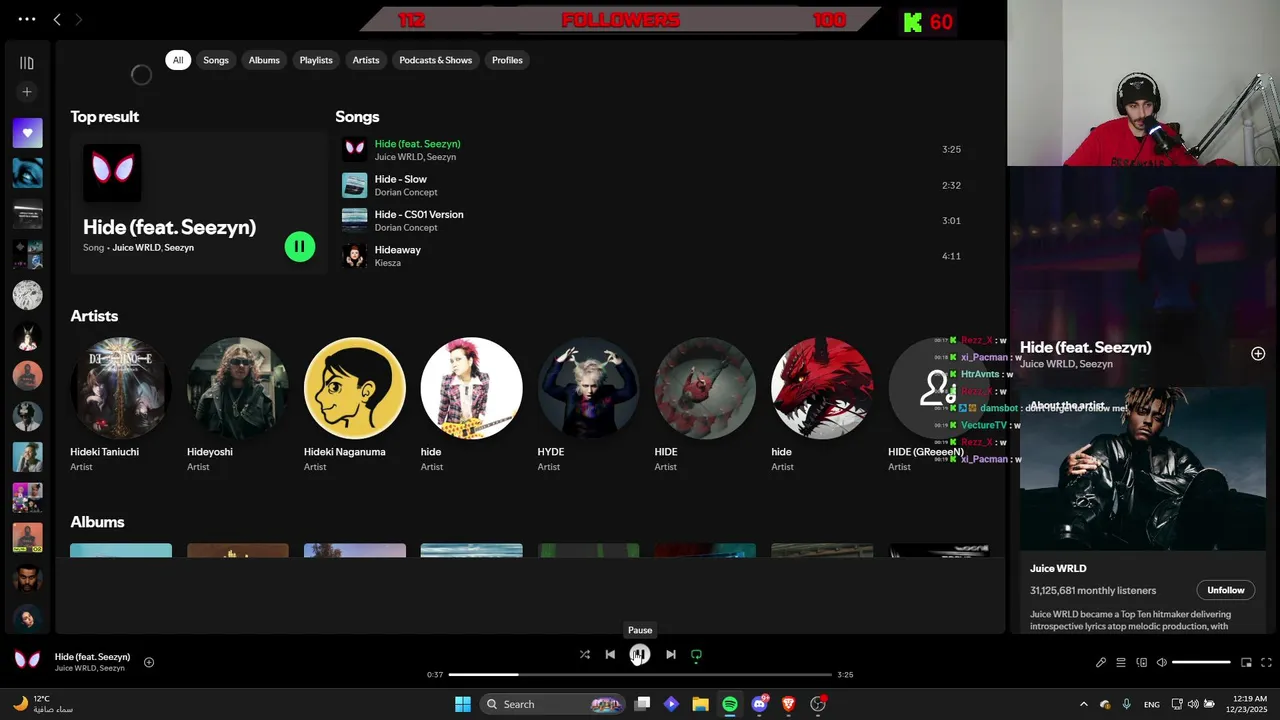Open Brave browser from the taskbar
The width and height of the screenshot is (1280, 720).
click(788, 704)
